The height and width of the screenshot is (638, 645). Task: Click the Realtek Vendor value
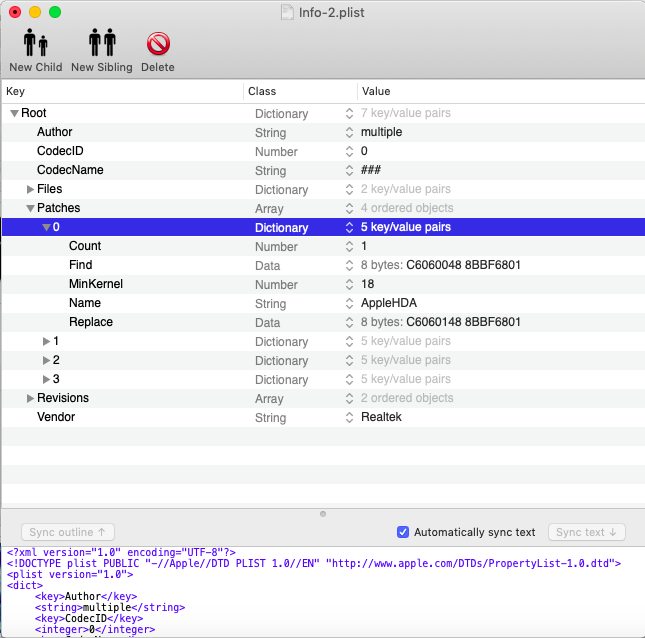381,417
